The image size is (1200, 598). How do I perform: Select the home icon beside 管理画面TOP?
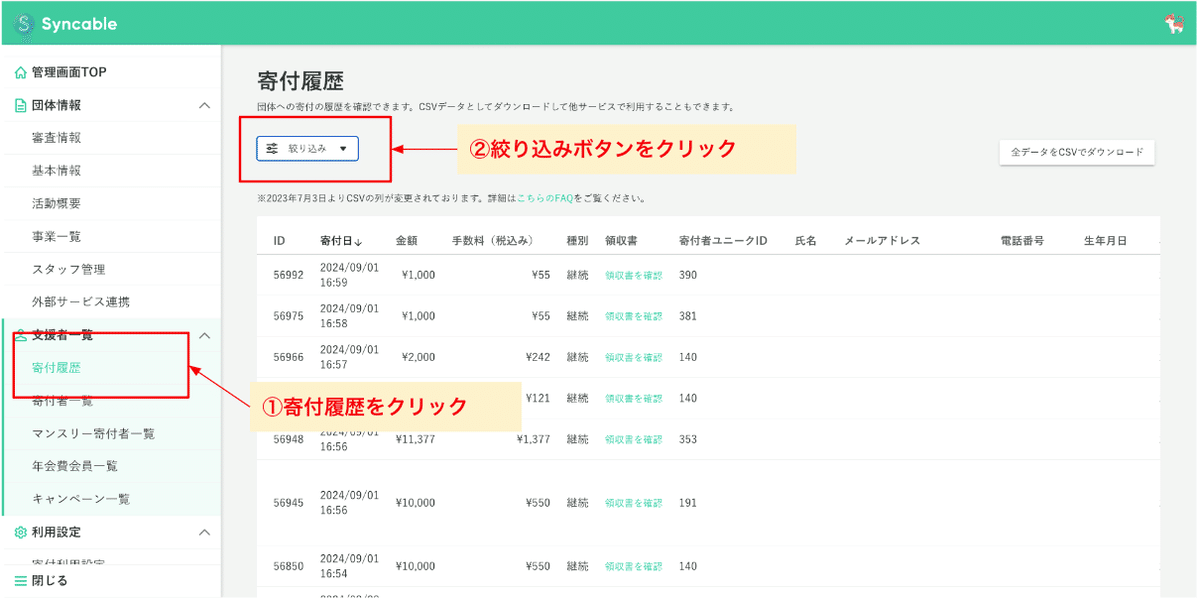(x=19, y=71)
